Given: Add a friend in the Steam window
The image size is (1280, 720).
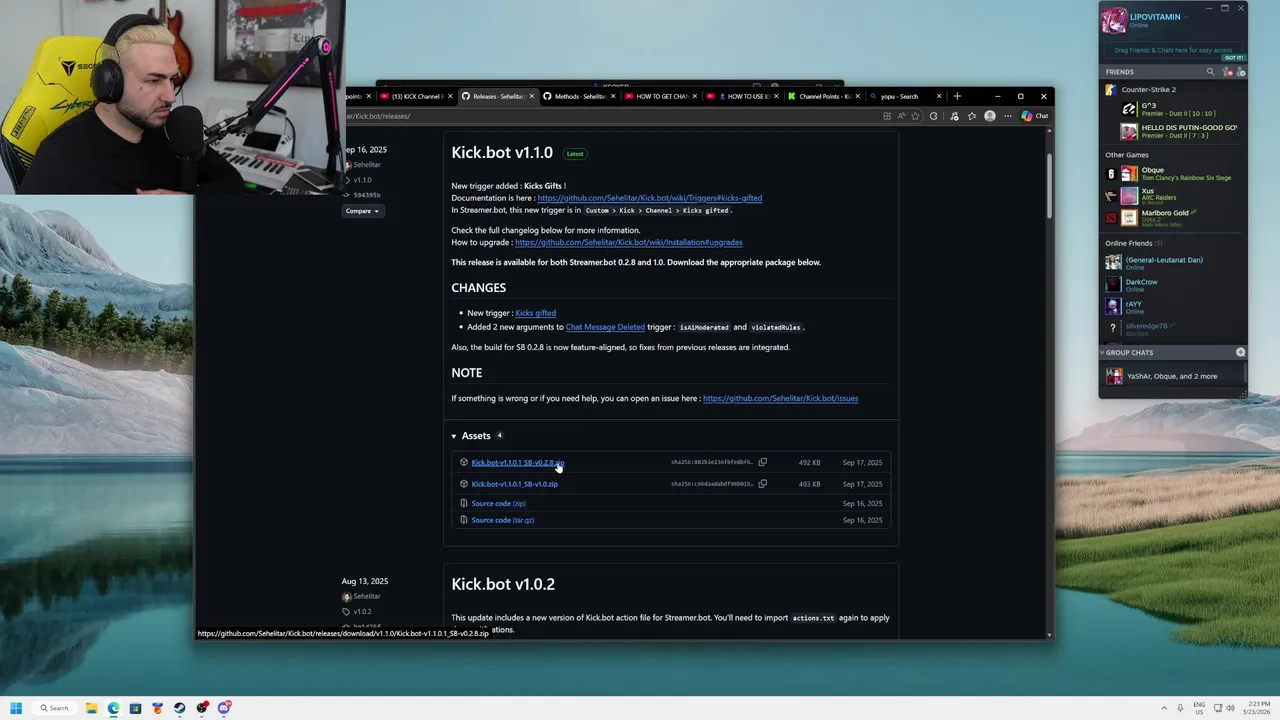Looking at the screenshot, I should click(1241, 72).
